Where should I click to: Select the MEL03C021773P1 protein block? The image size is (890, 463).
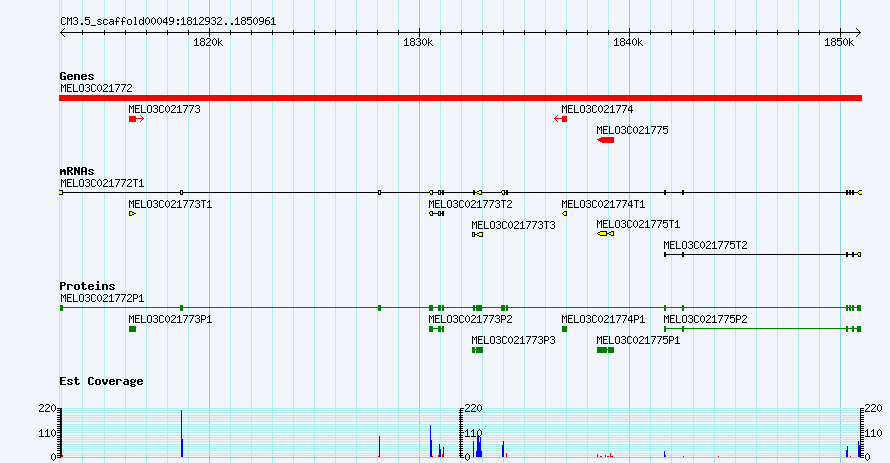coord(132,329)
